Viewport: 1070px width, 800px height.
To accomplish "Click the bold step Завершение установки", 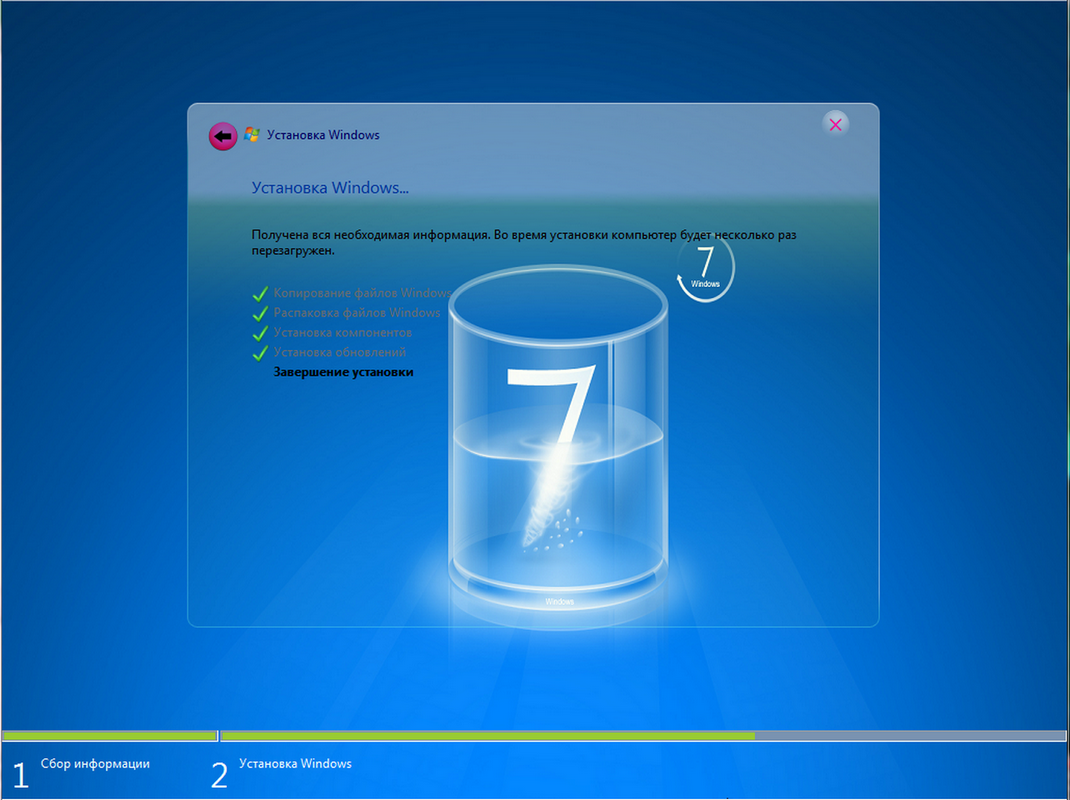I will pos(343,372).
